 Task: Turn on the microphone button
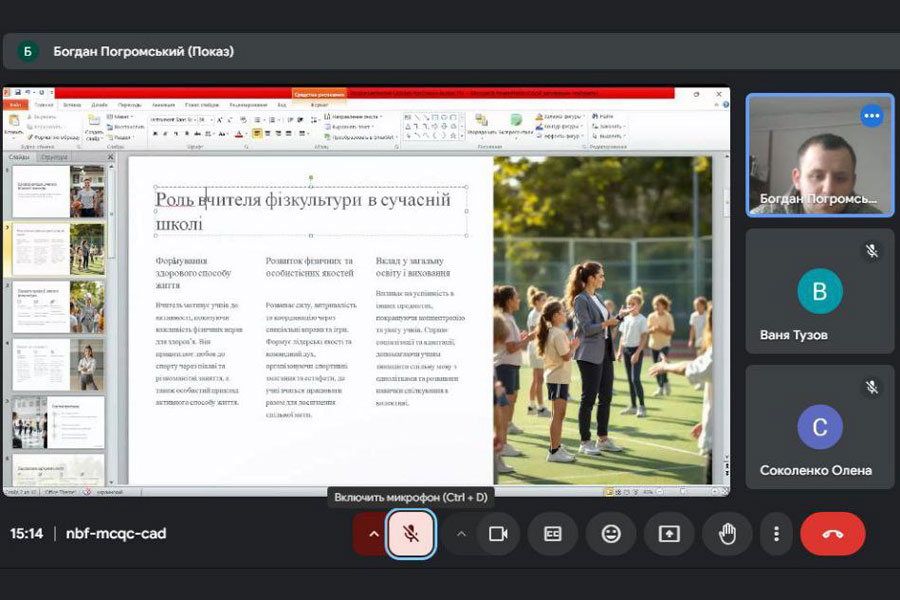410,534
